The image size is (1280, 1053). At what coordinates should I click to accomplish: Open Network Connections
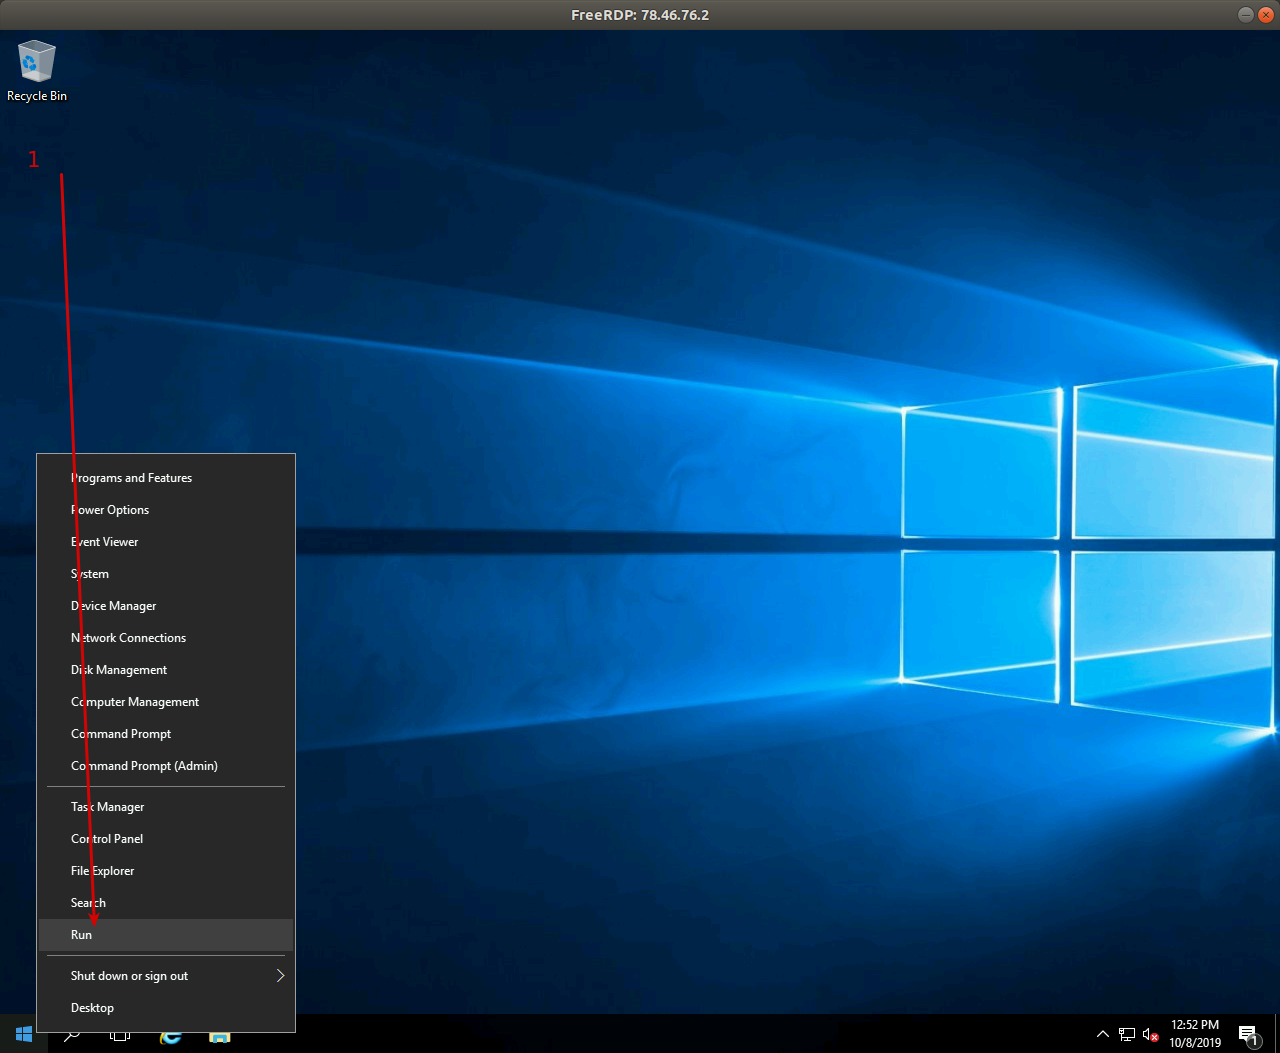[166, 638]
